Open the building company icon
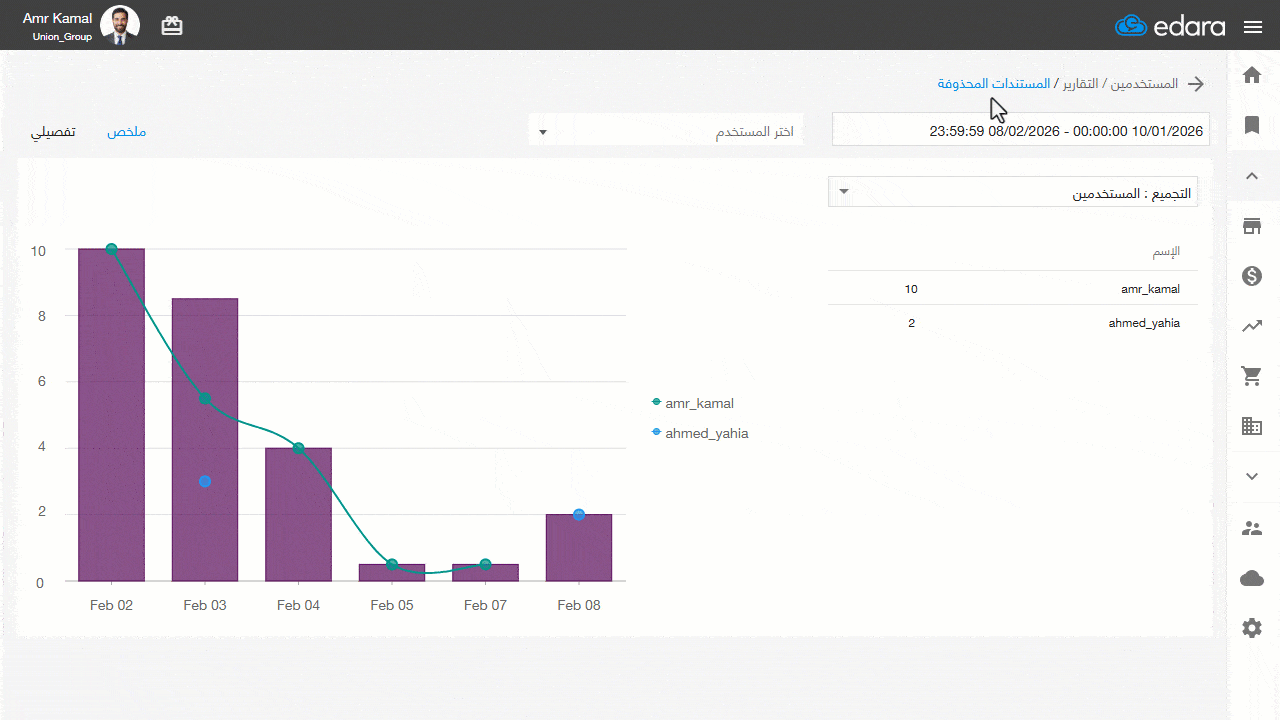The image size is (1280, 720). click(1251, 426)
